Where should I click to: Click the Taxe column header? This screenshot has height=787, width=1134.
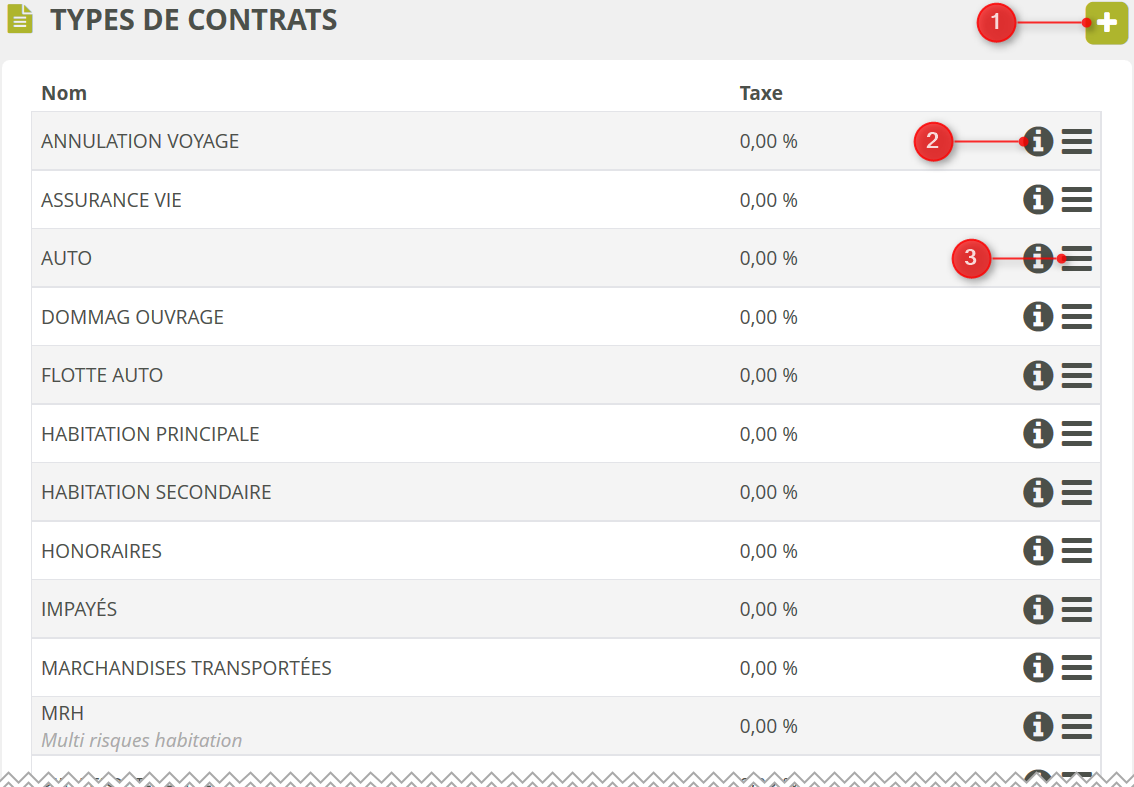click(760, 93)
